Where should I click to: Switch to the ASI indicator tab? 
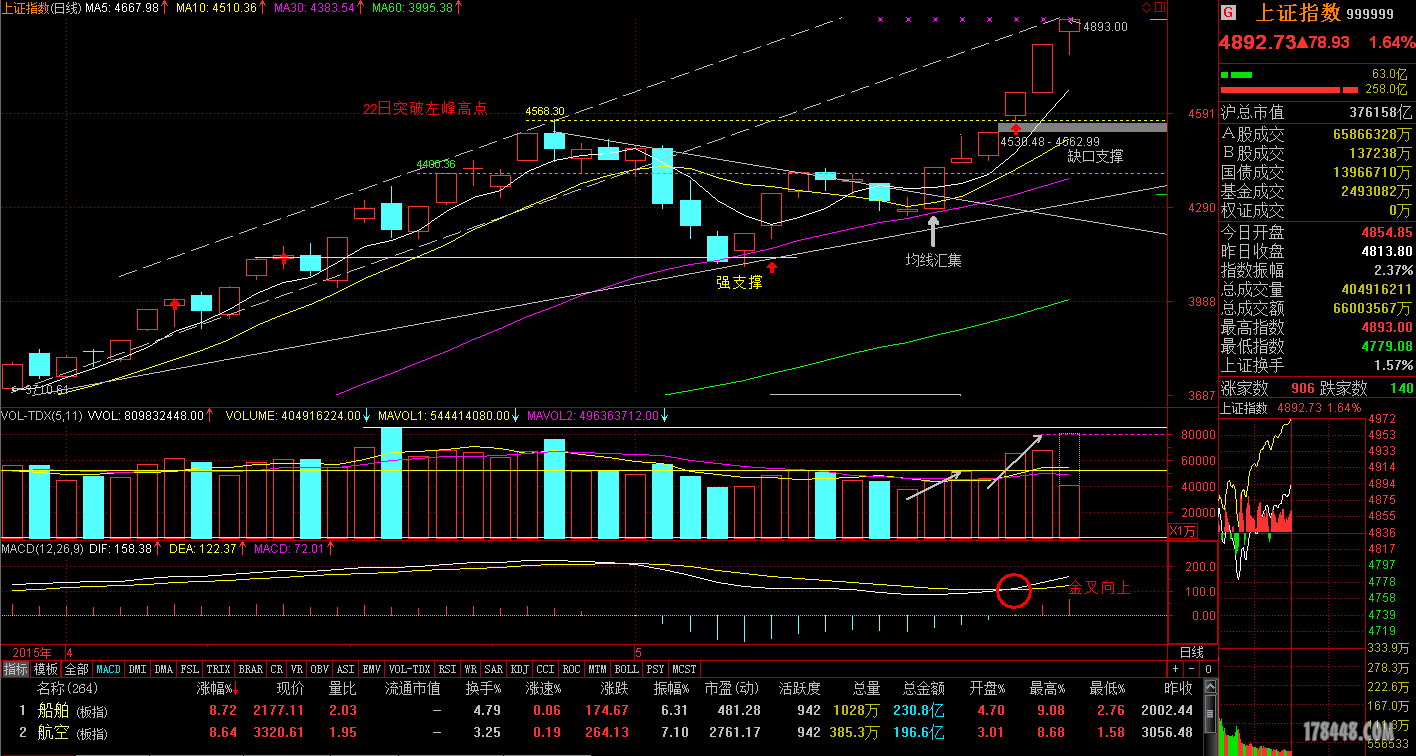[x=346, y=669]
